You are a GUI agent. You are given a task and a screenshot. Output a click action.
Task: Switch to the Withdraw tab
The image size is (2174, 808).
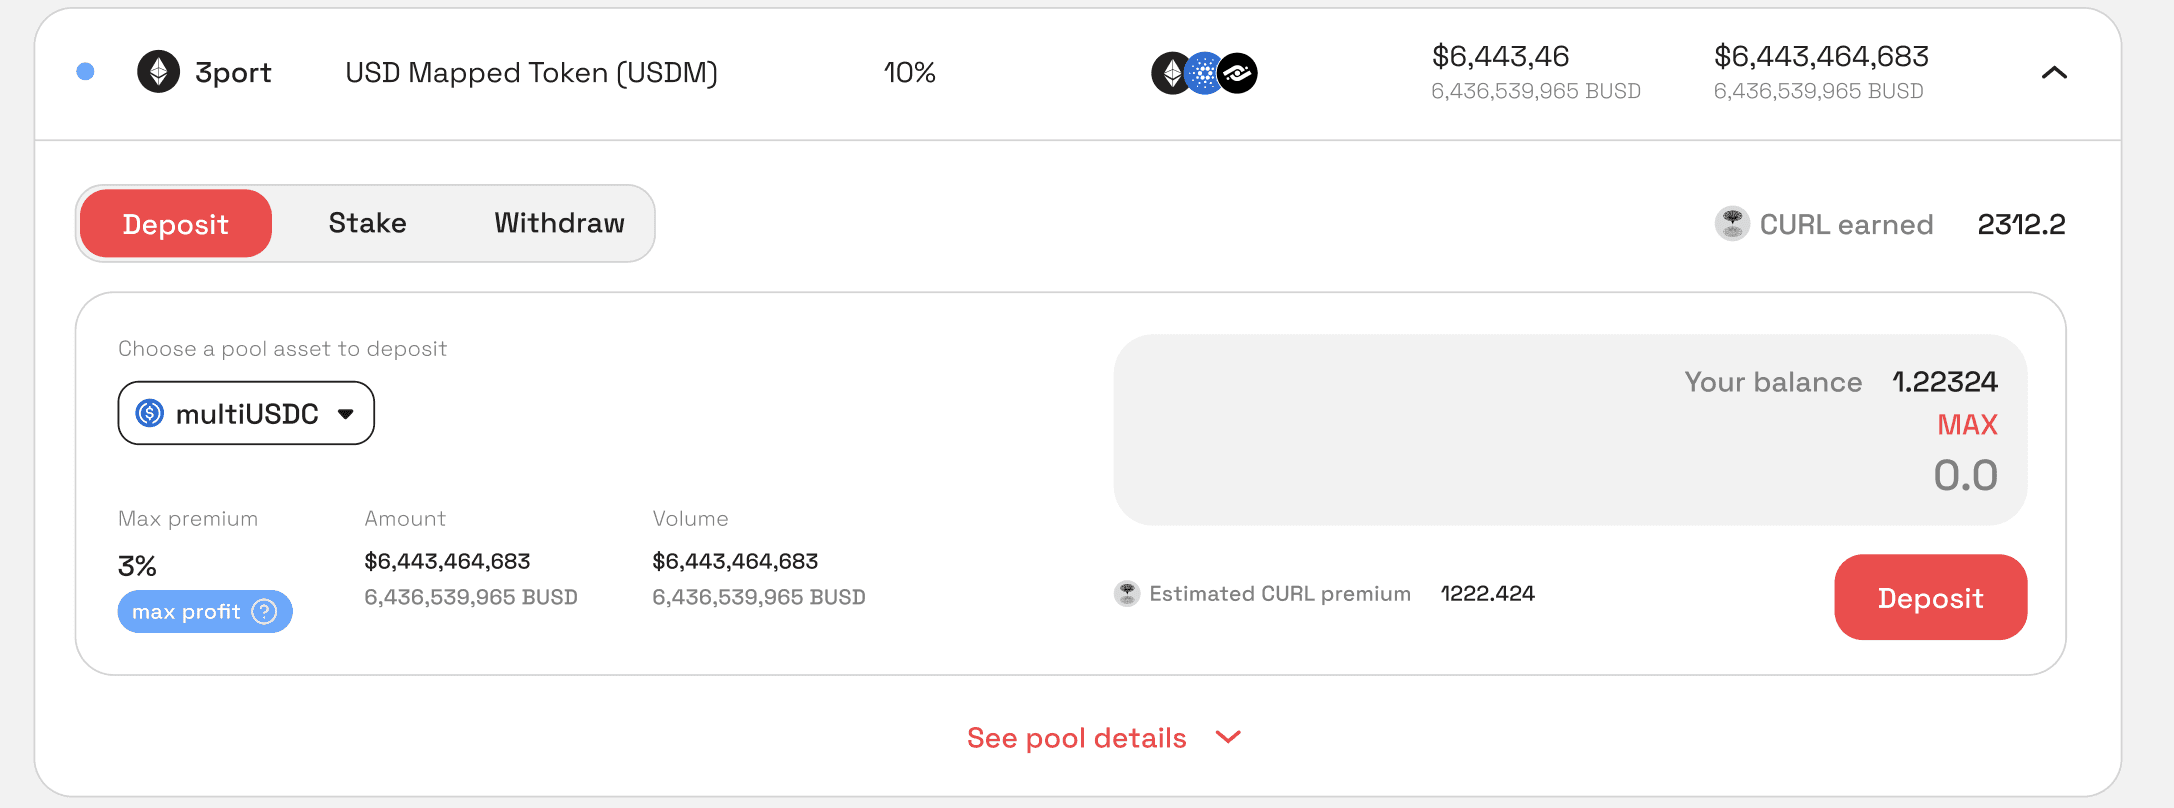[x=559, y=223]
